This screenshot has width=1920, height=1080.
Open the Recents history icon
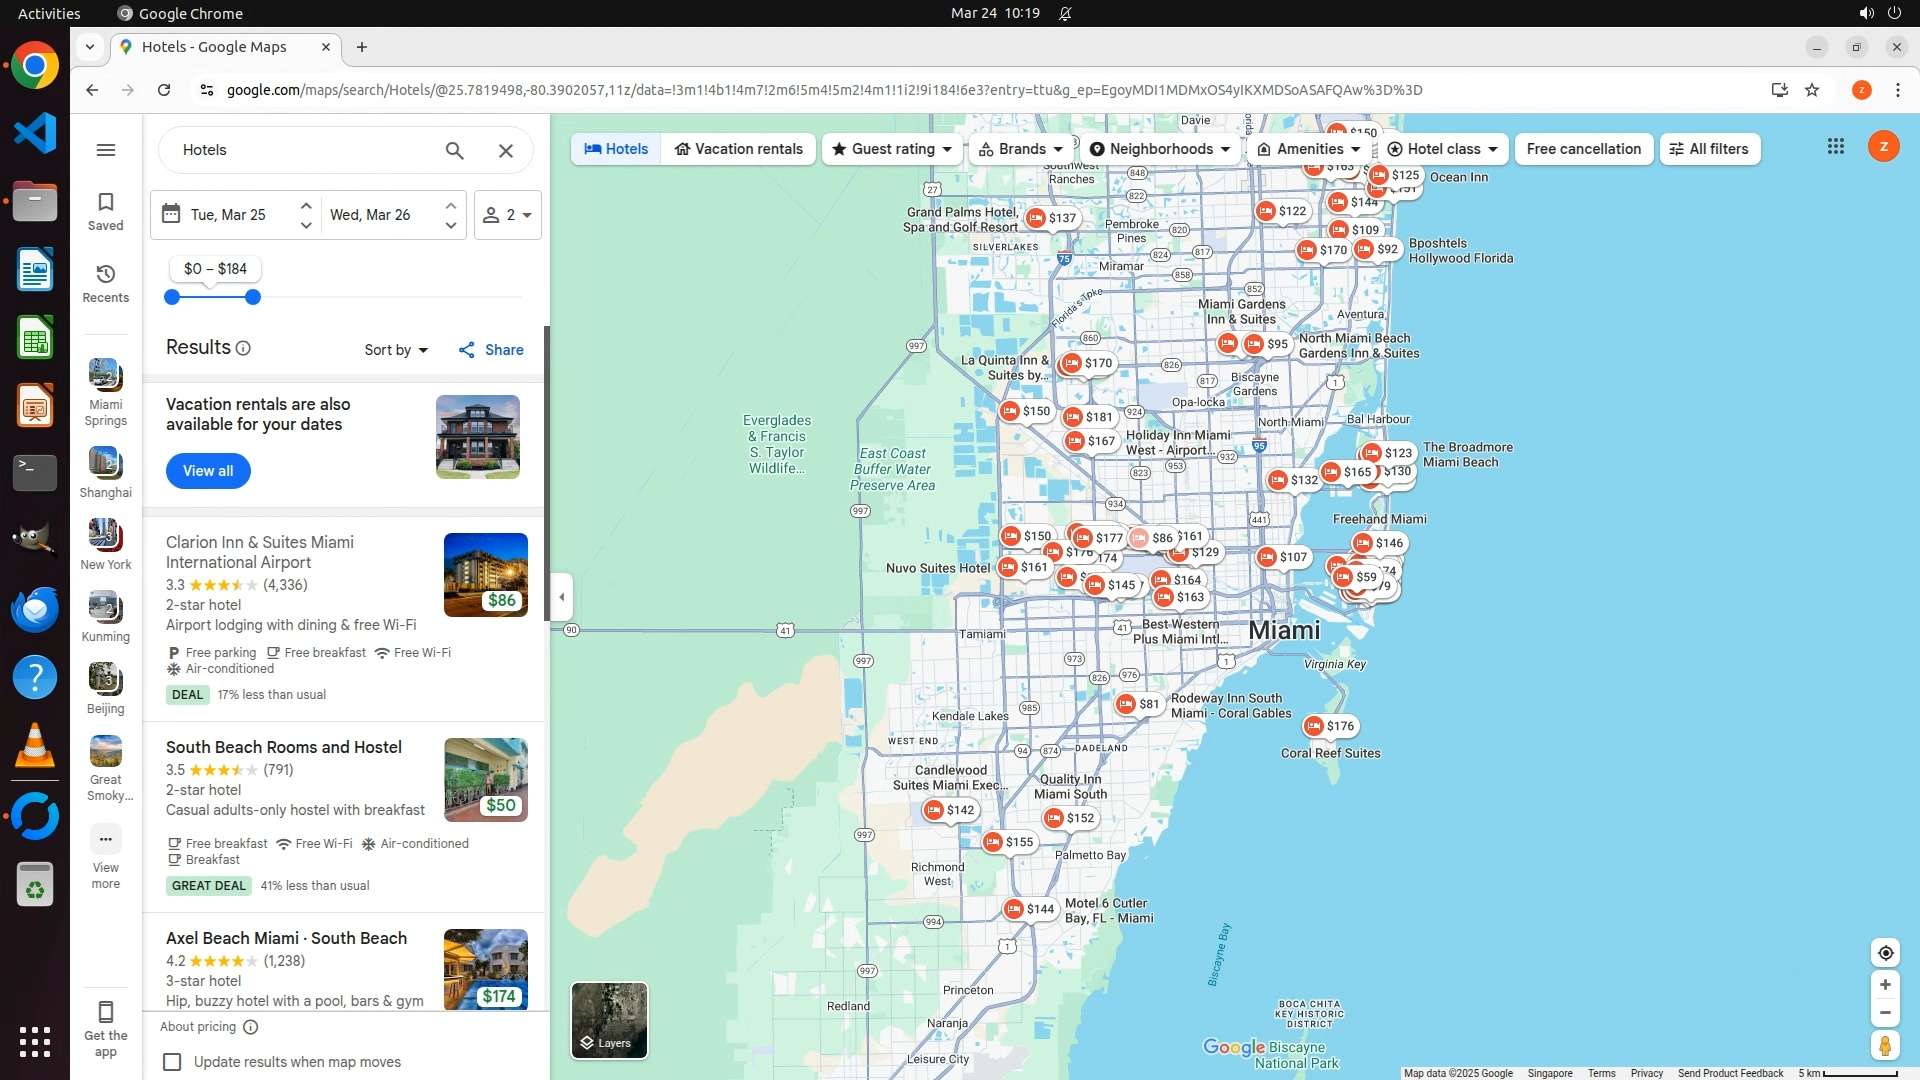[x=106, y=283]
